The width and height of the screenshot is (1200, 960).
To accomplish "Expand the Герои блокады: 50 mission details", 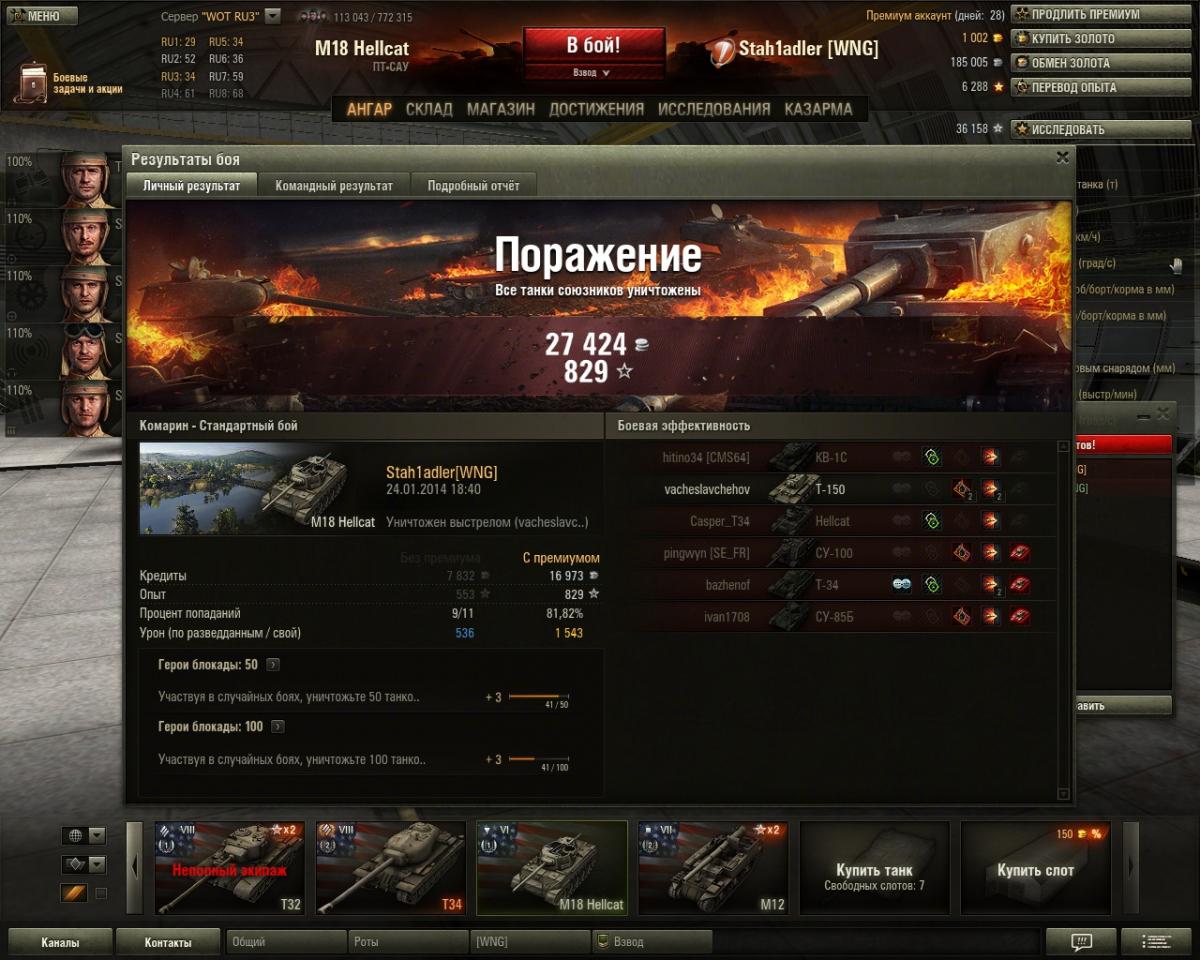I will (273, 665).
